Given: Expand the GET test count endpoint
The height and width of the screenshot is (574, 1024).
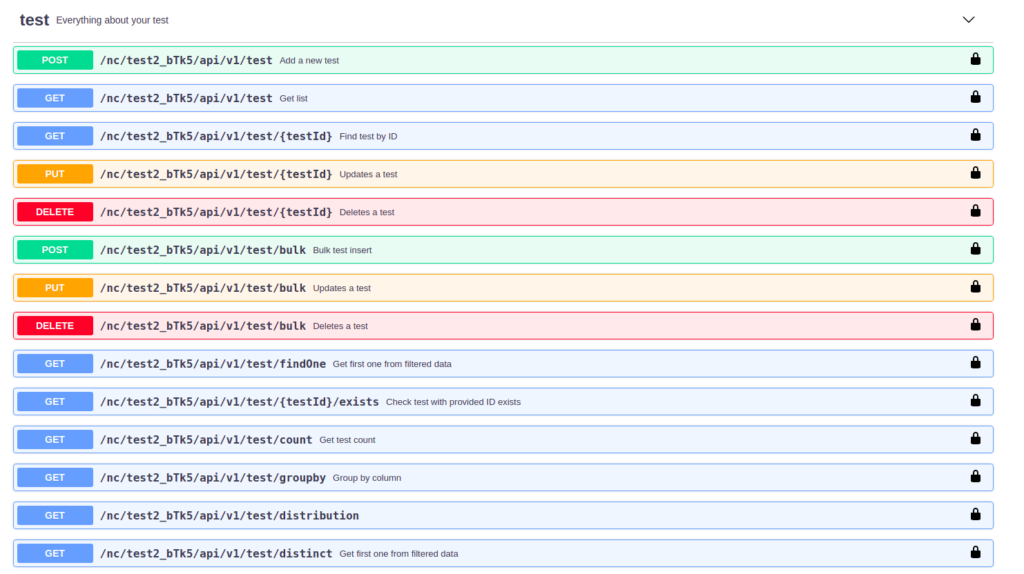Looking at the screenshot, I should tap(503, 439).
